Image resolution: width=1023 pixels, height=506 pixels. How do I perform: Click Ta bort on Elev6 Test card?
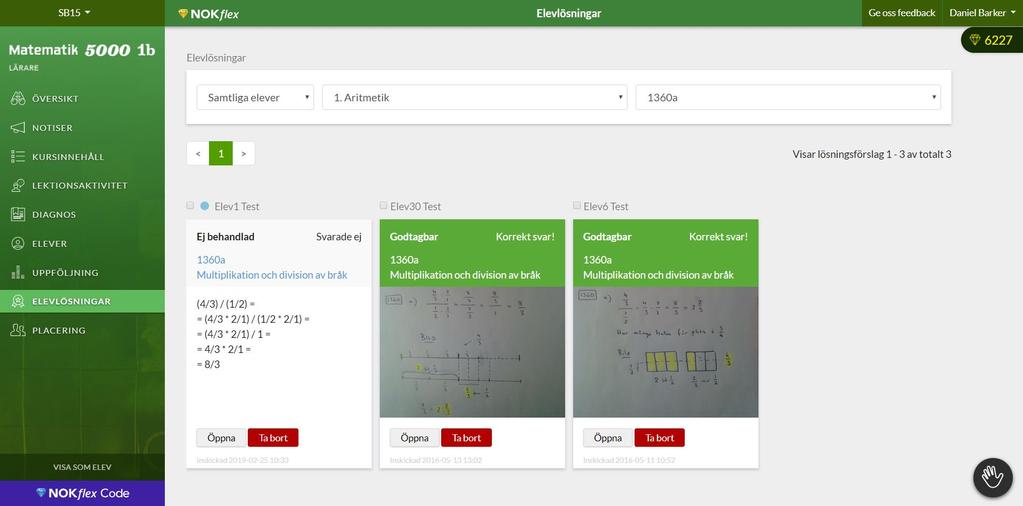point(660,438)
